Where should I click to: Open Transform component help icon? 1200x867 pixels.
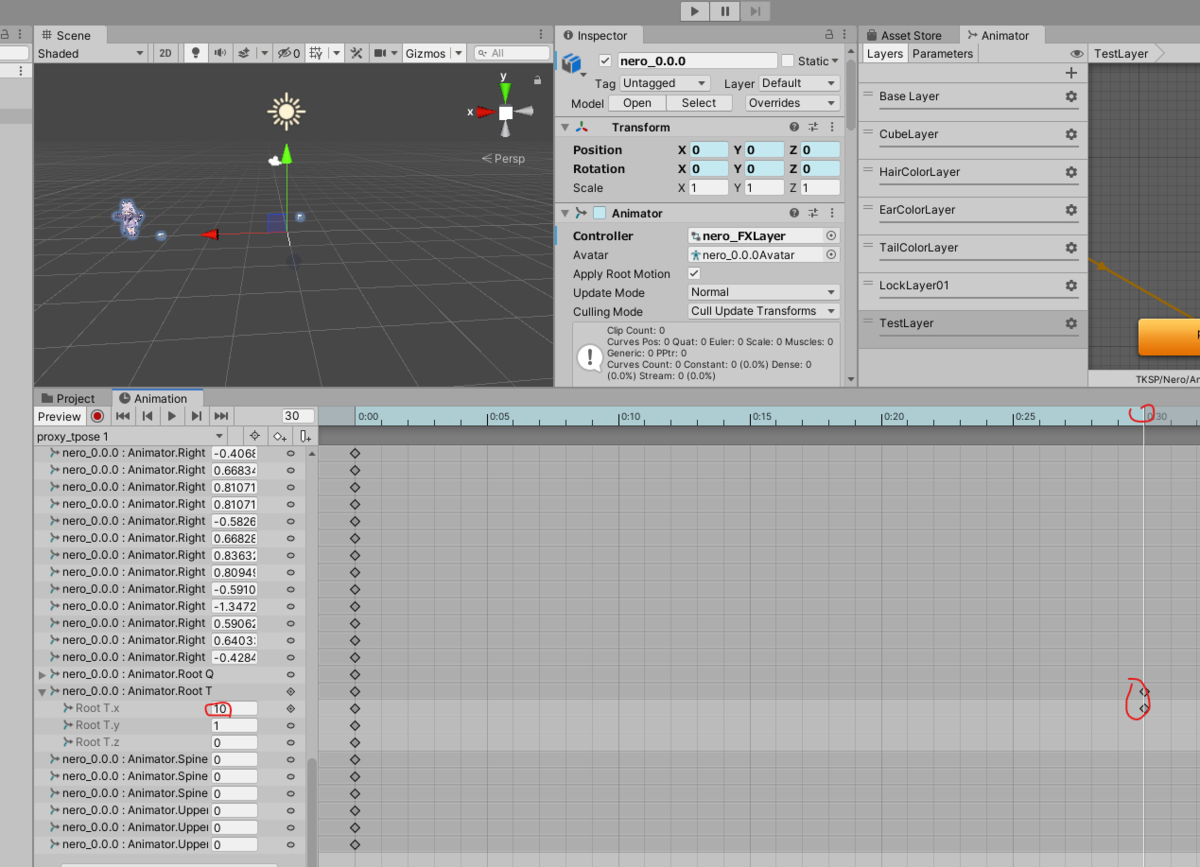pyautogui.click(x=794, y=127)
